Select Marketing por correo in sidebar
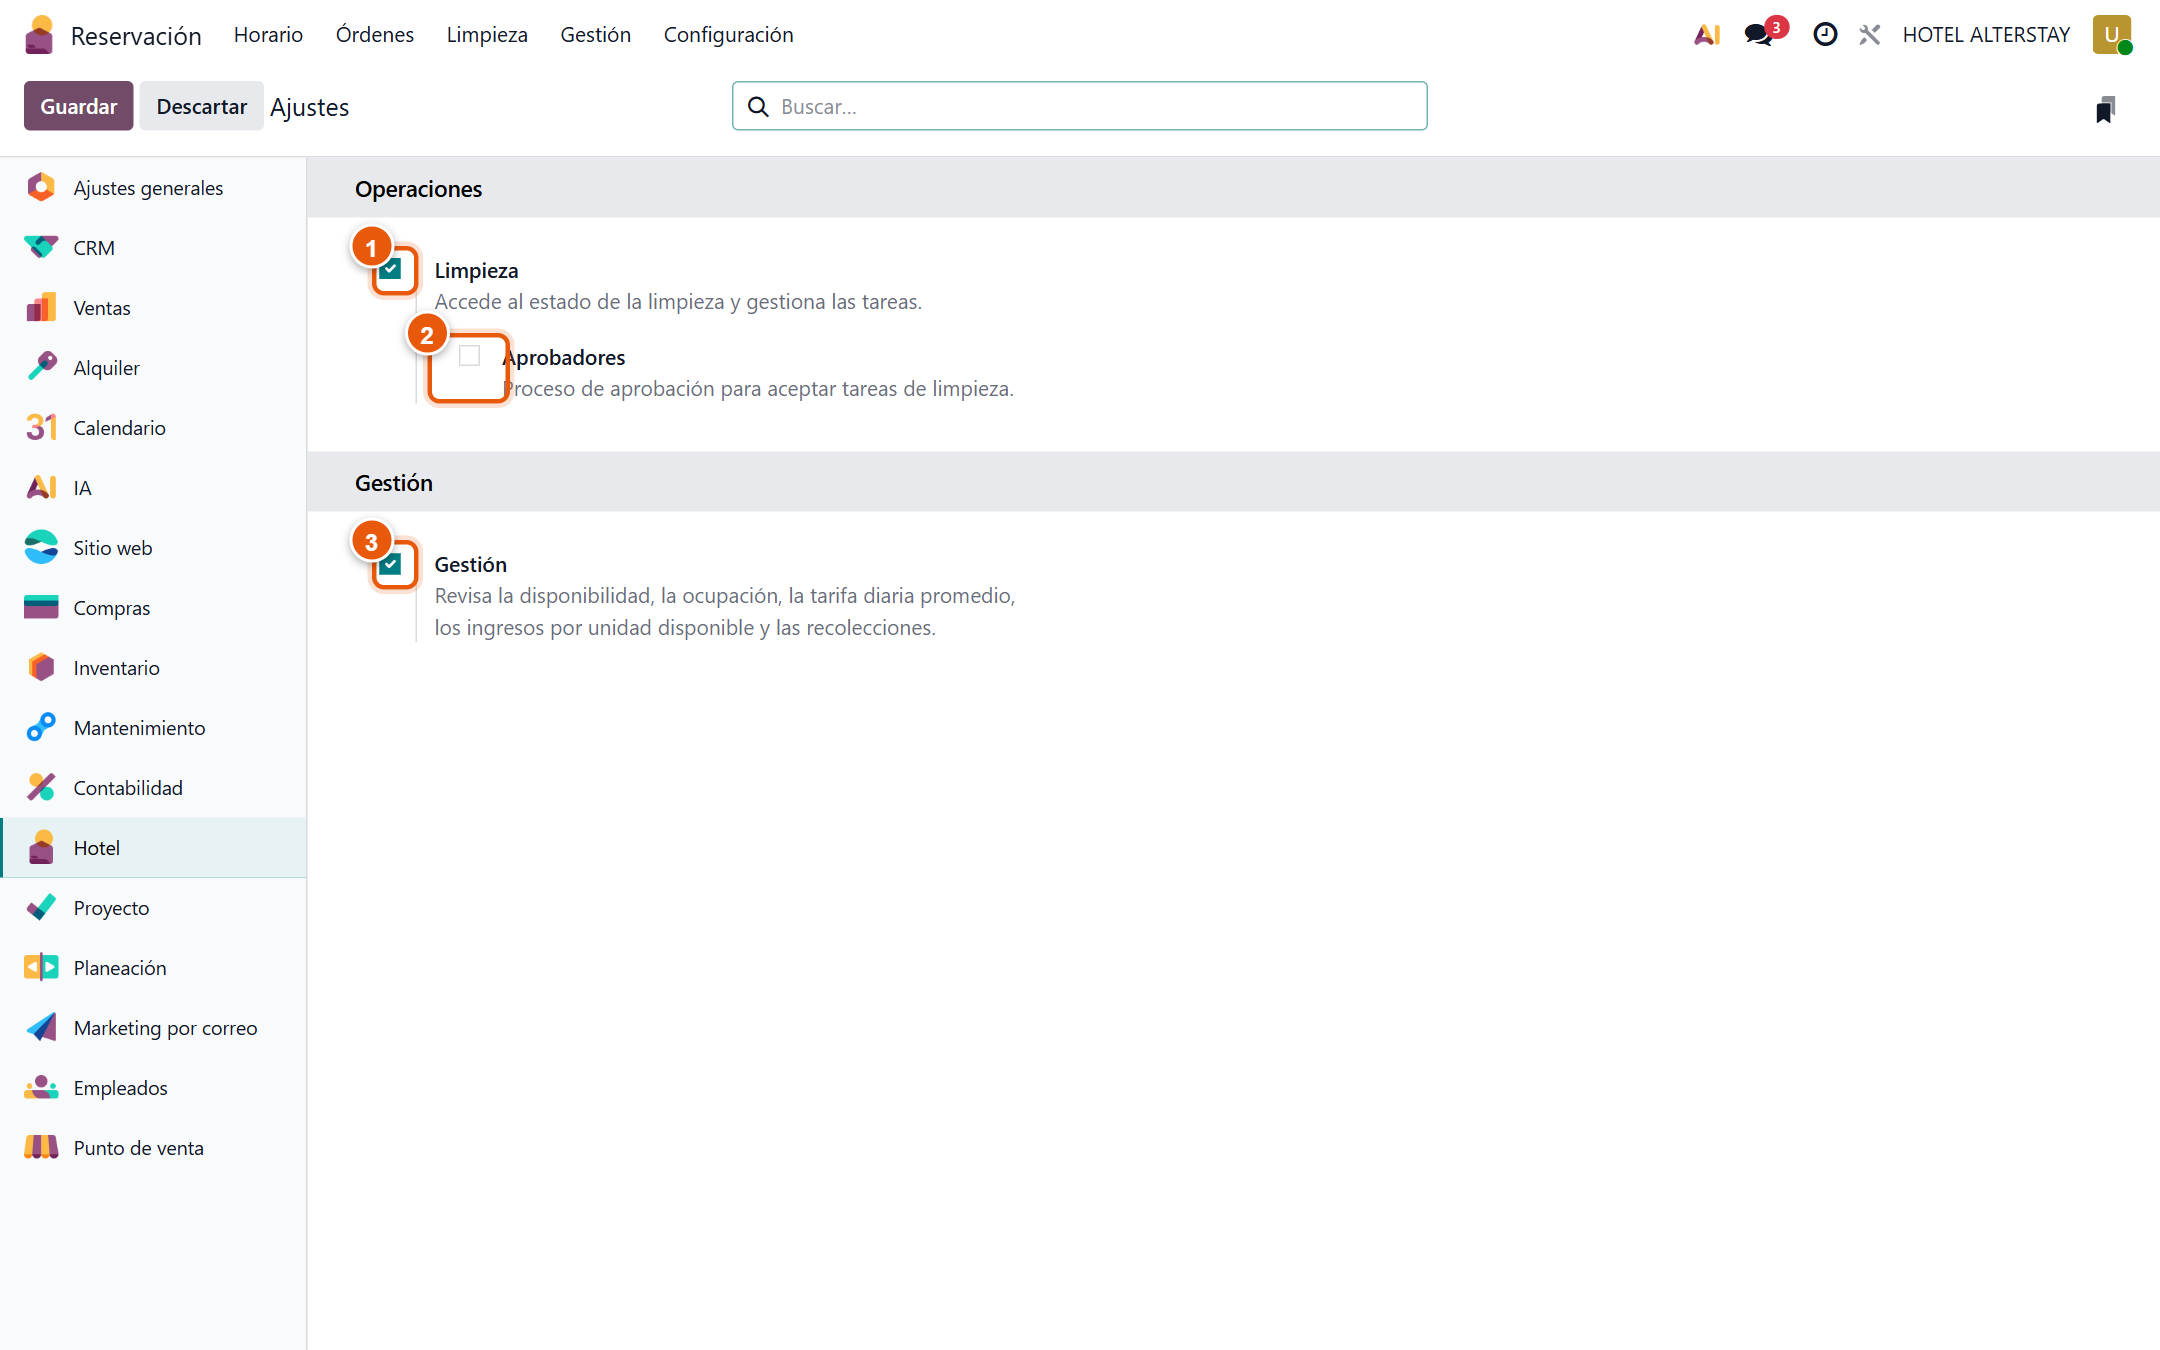The height and width of the screenshot is (1350, 2160). 153,1028
